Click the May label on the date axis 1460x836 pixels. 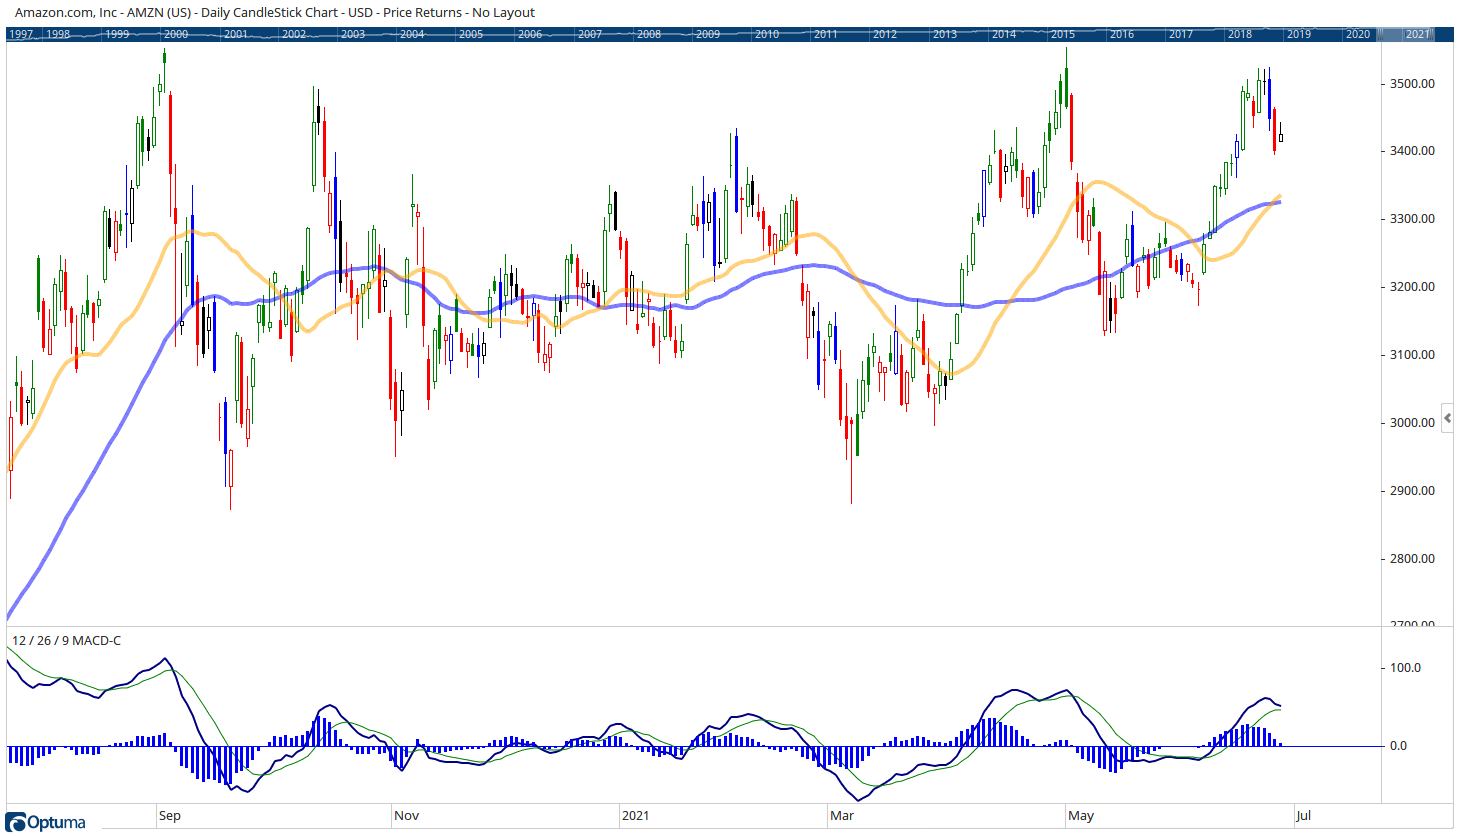click(x=1081, y=816)
